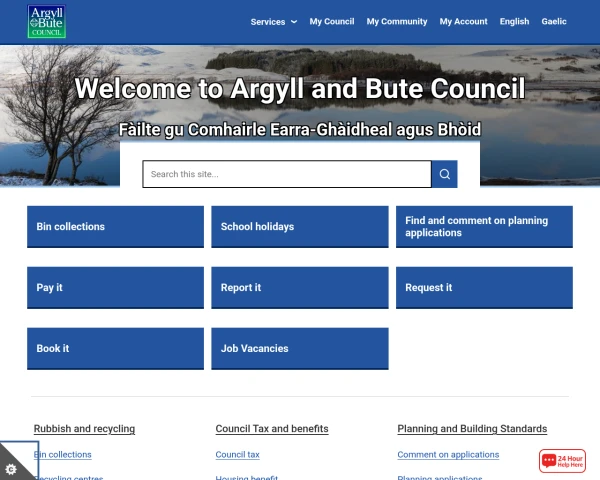600x480 pixels.
Task: Open Find and comment on planning applications
Action: pos(484,227)
